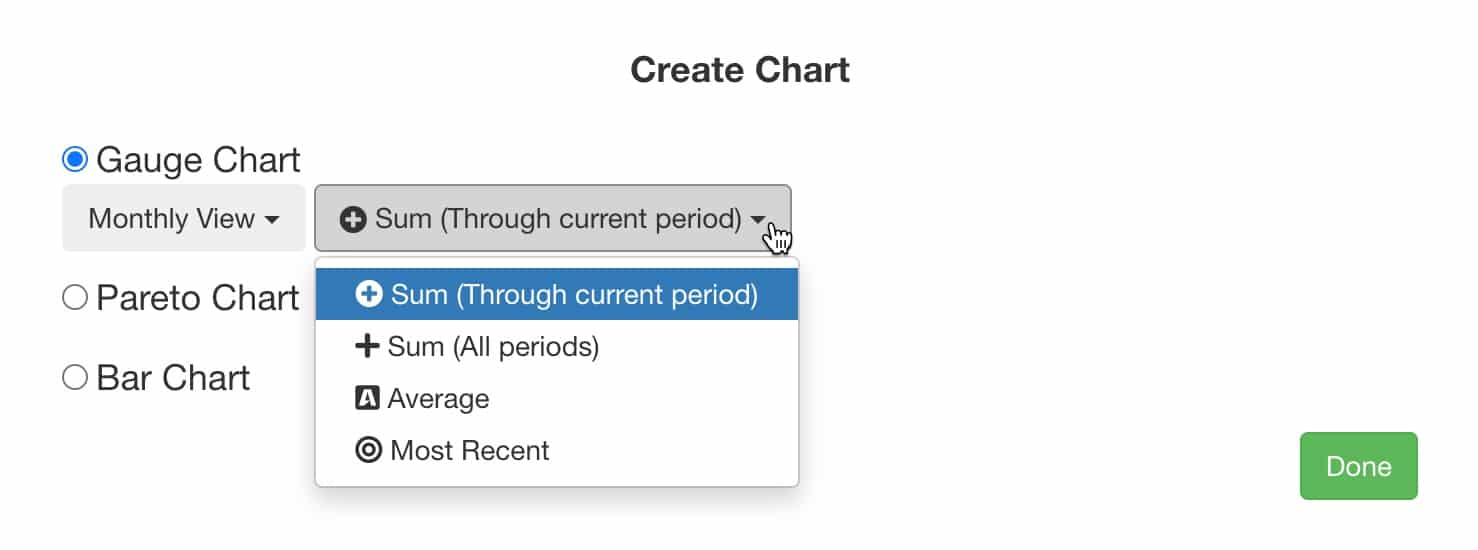Click the Pareto Chart text label
This screenshot has height=550, width=1478.
click(198, 298)
